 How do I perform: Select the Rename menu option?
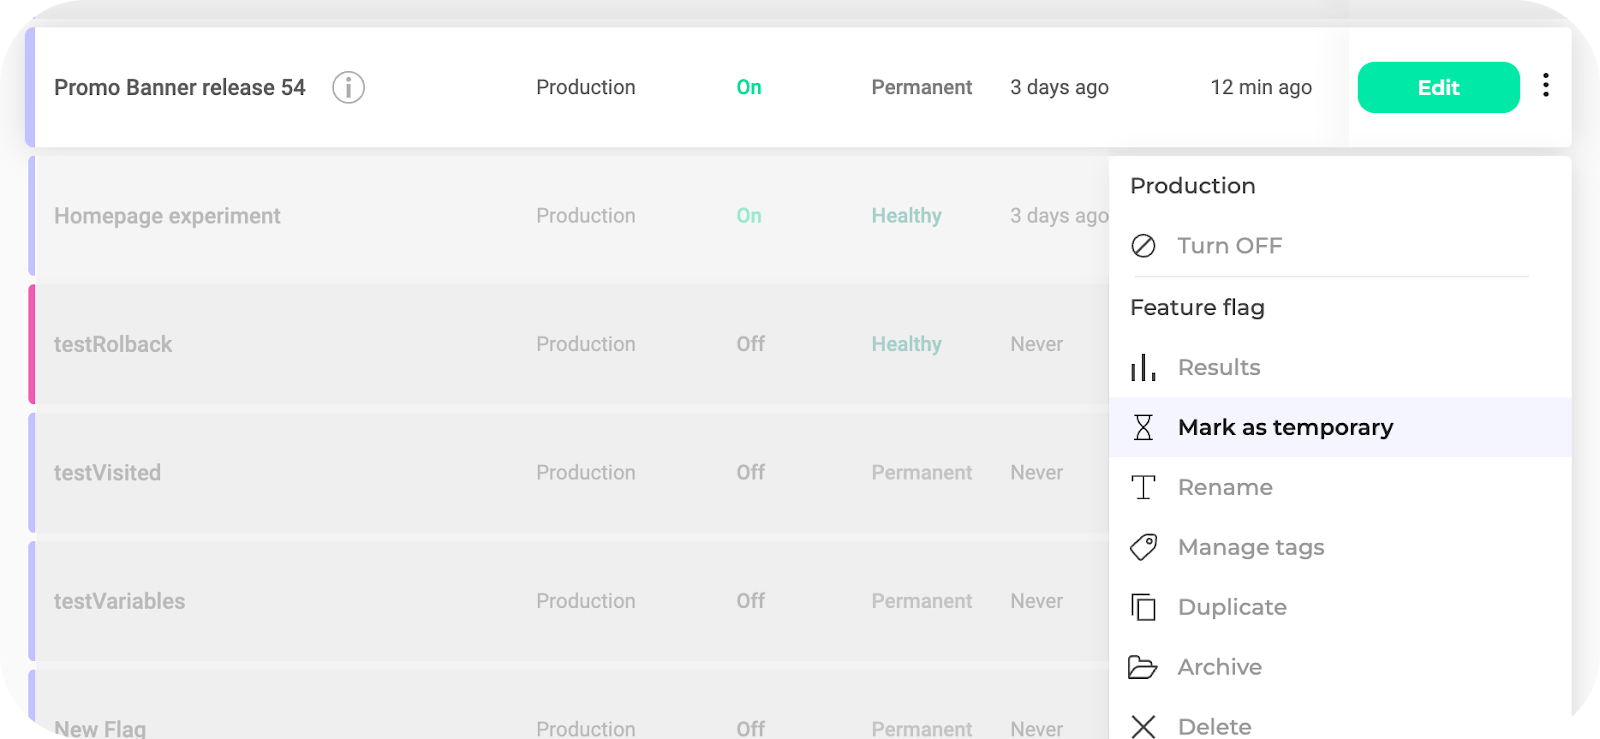(x=1225, y=488)
